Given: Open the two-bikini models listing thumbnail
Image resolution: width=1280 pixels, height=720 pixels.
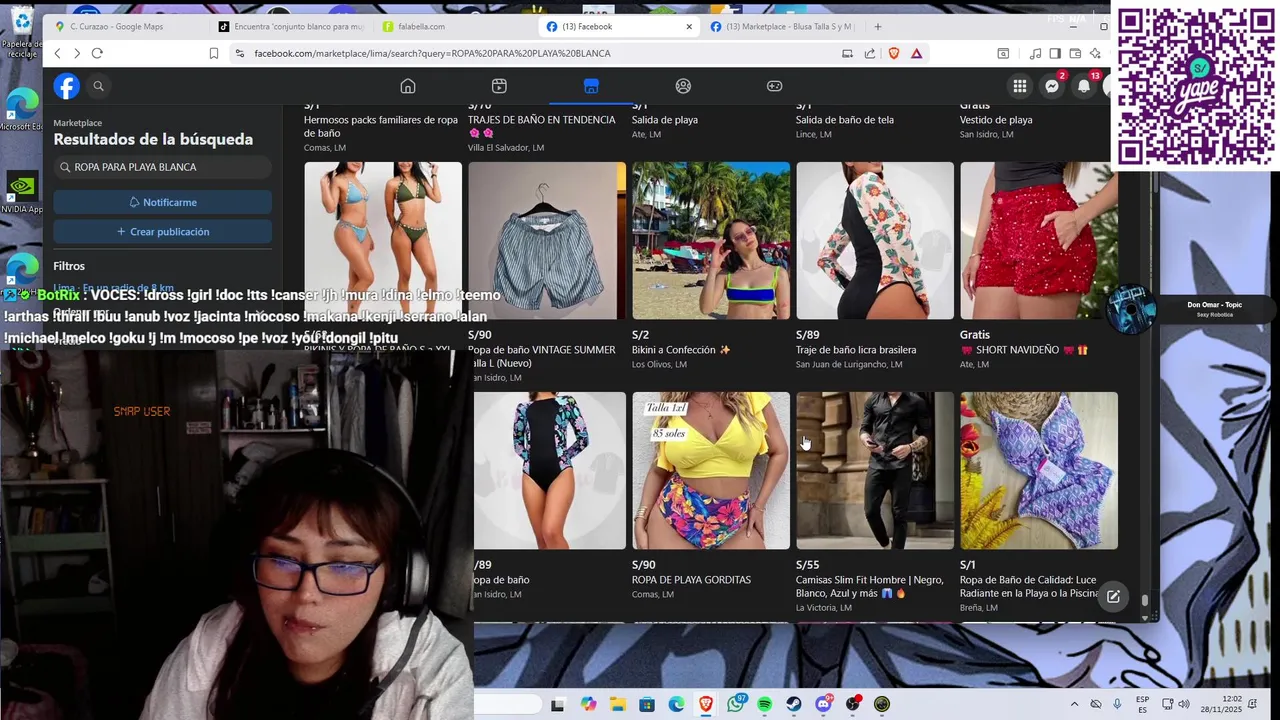Looking at the screenshot, I should (x=383, y=240).
